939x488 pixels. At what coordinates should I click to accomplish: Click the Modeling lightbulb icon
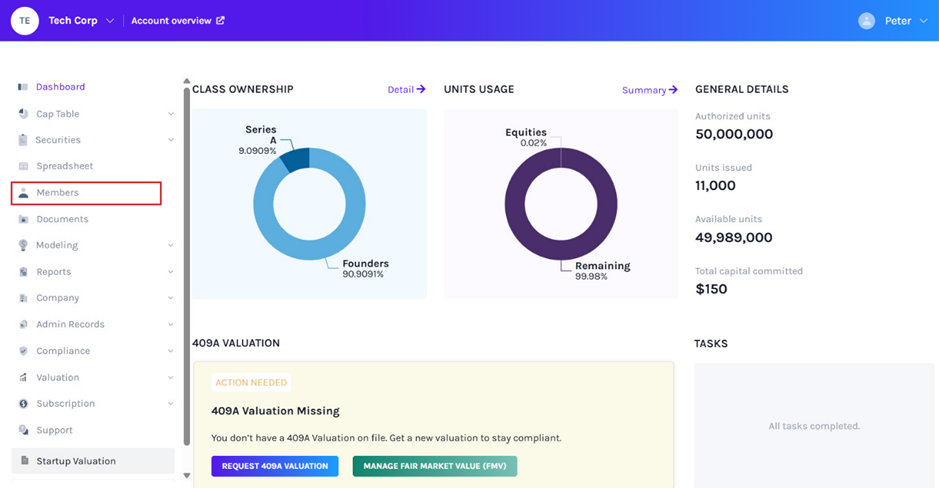[x=23, y=245]
